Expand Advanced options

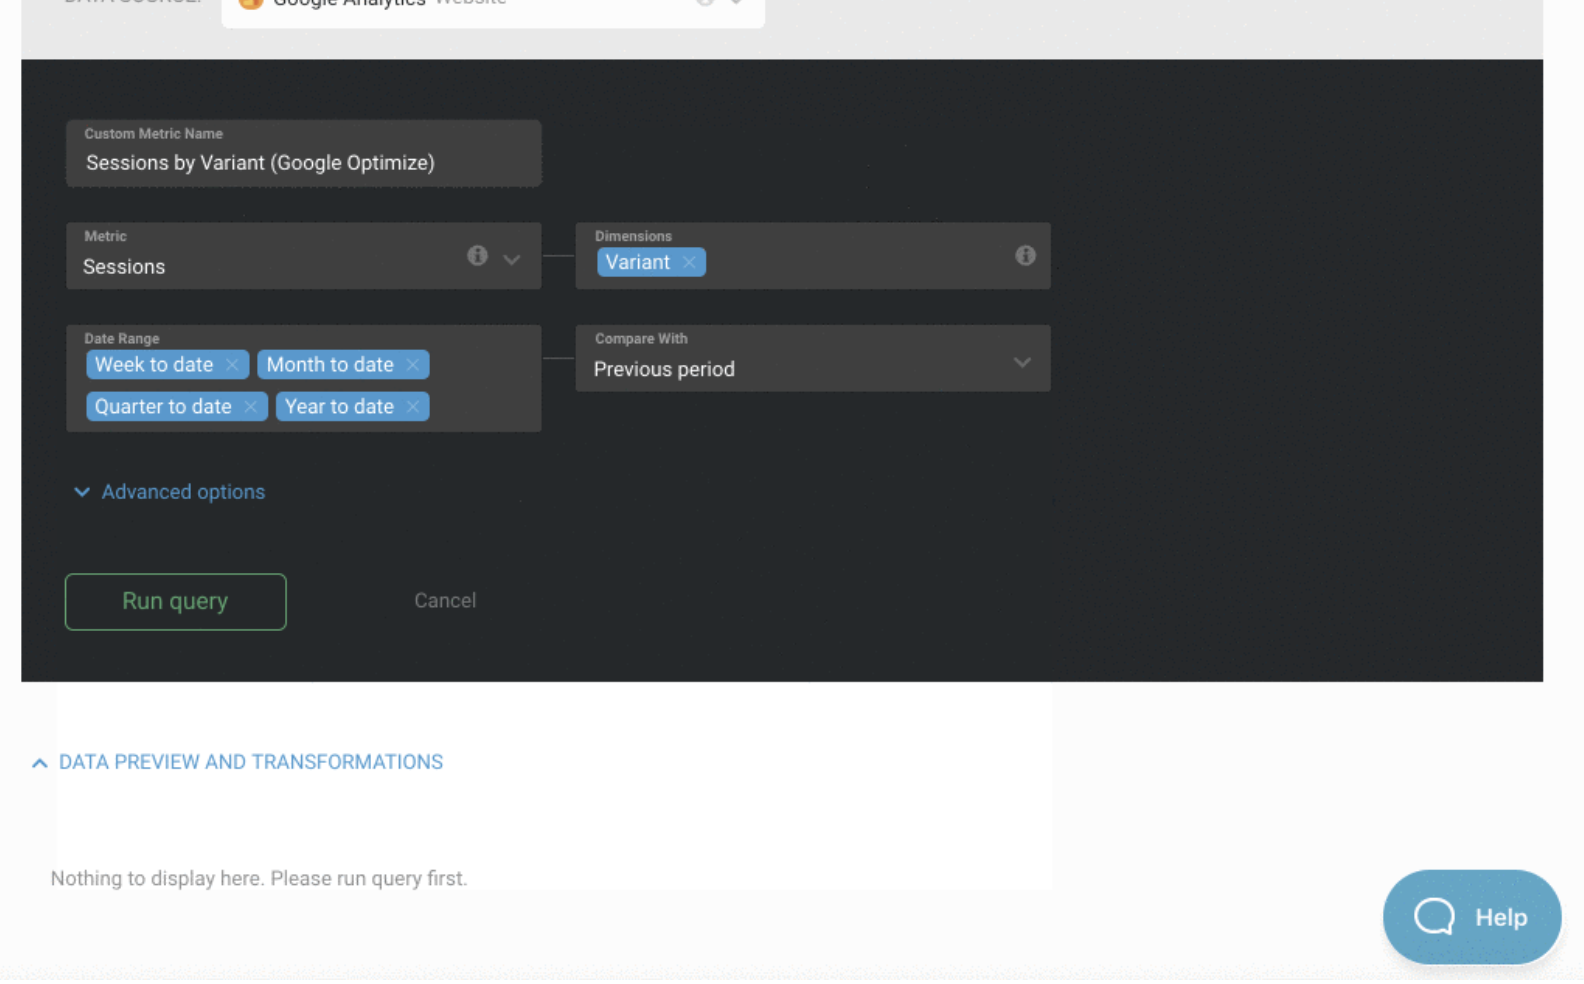click(x=170, y=492)
